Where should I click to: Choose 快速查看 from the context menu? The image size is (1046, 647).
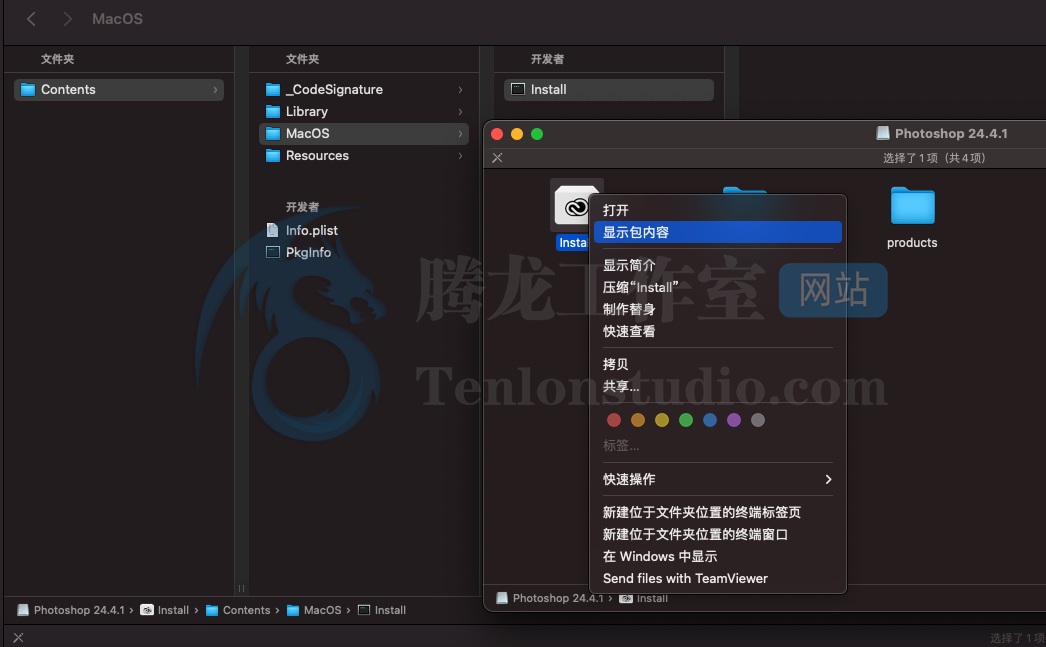(x=718, y=332)
